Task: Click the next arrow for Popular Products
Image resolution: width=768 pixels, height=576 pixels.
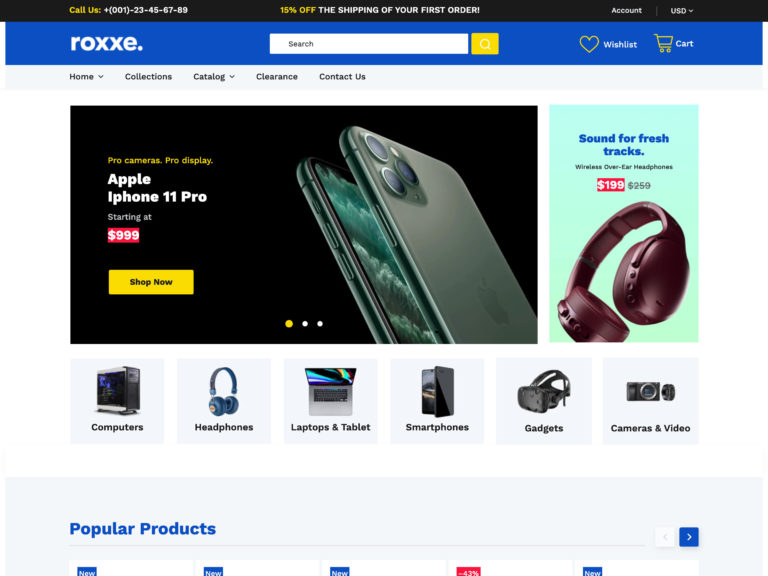Action: [689, 537]
